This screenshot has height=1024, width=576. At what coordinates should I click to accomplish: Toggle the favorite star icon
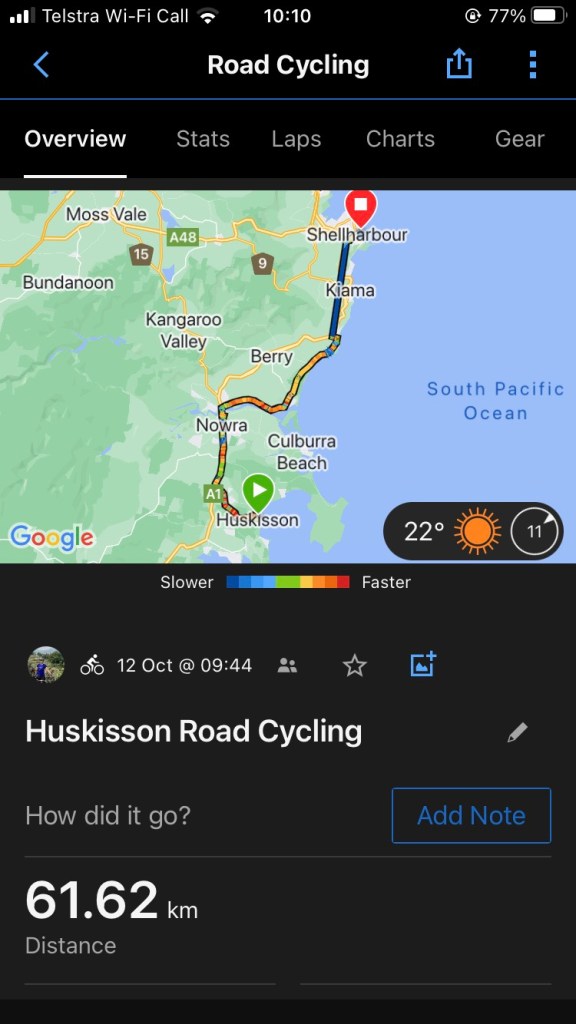click(x=355, y=665)
